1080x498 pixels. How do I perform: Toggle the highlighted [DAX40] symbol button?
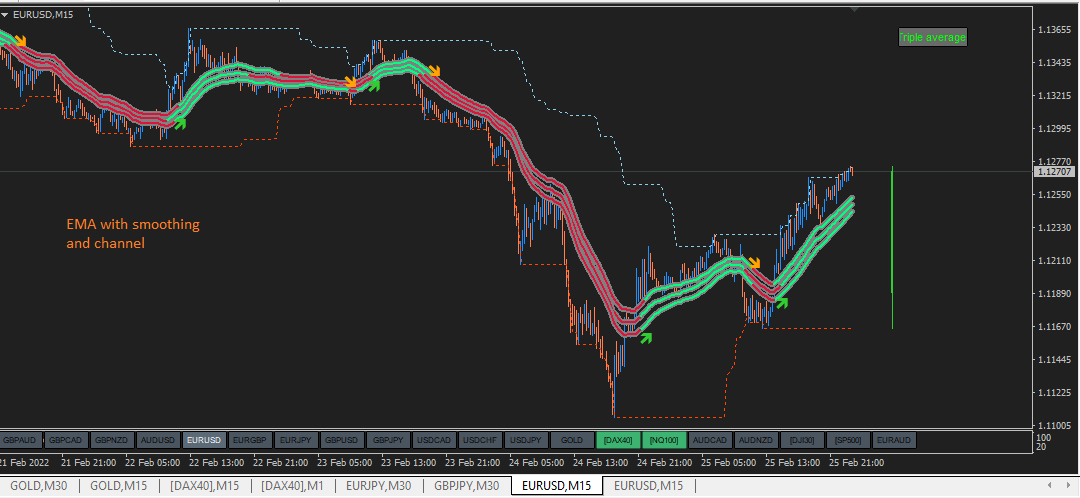(x=618, y=440)
